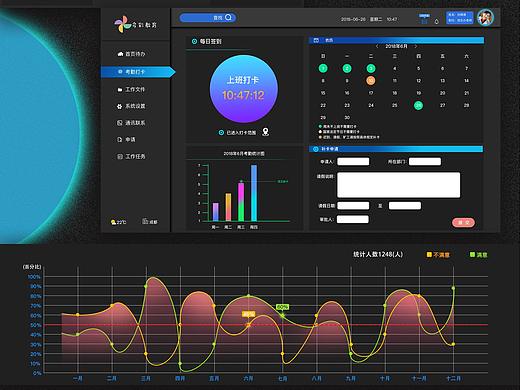The width and height of the screenshot is (520, 390).
Task: Select day 22 in the calendar
Action: (x=323, y=105)
